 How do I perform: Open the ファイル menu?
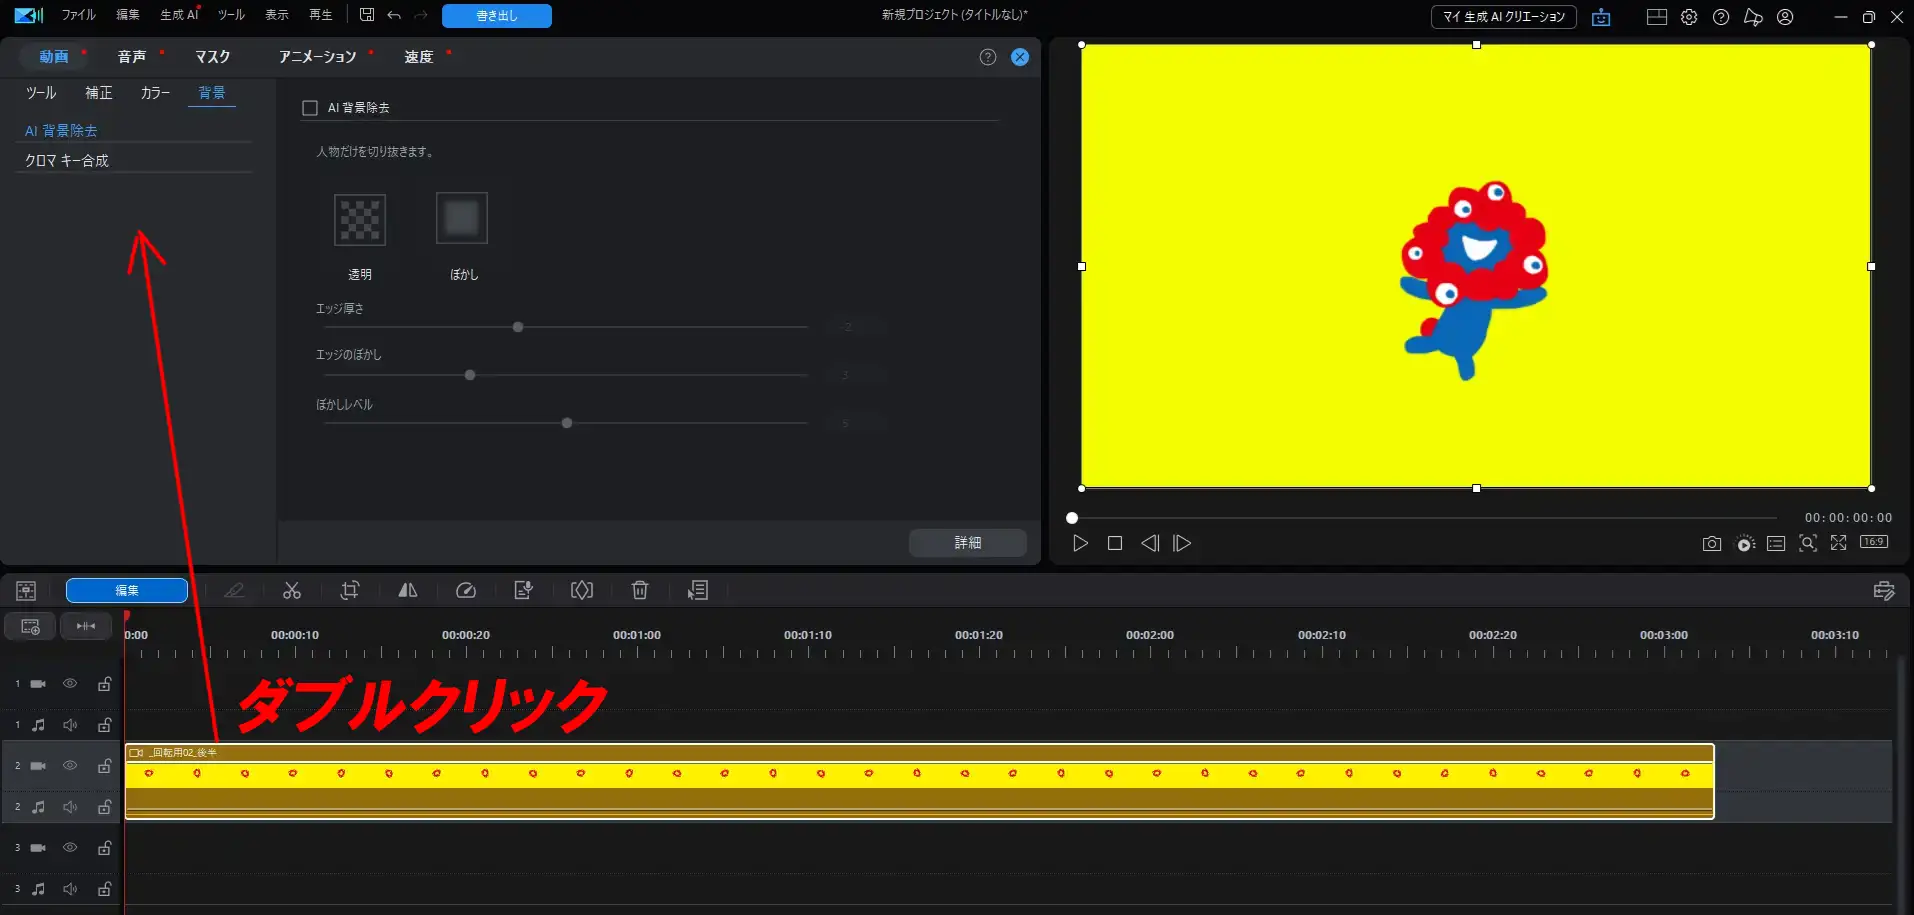point(78,15)
